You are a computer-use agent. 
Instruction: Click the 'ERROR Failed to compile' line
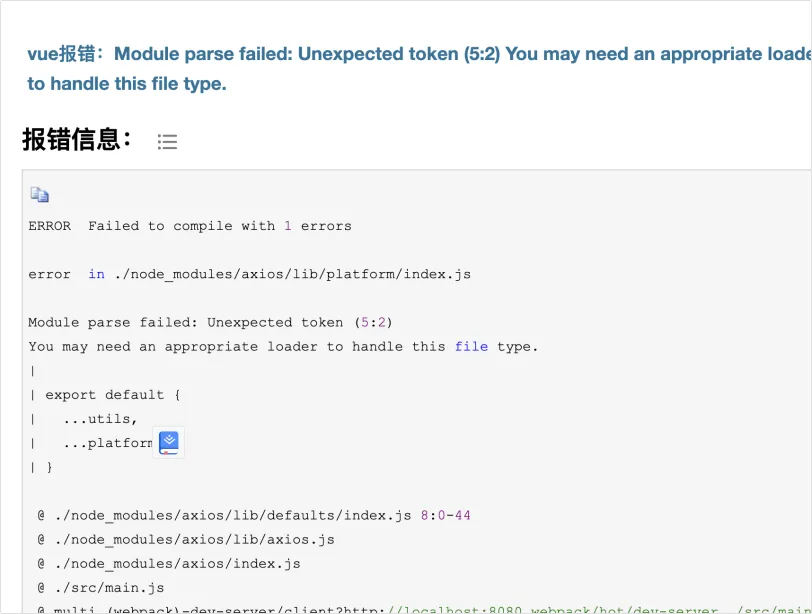tap(190, 226)
